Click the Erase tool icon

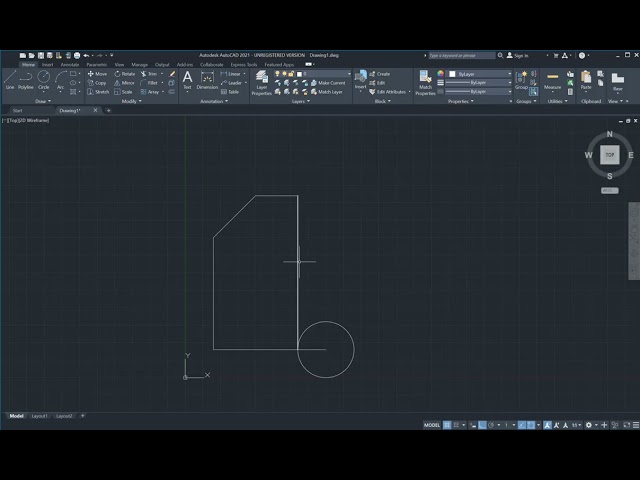click(x=172, y=74)
